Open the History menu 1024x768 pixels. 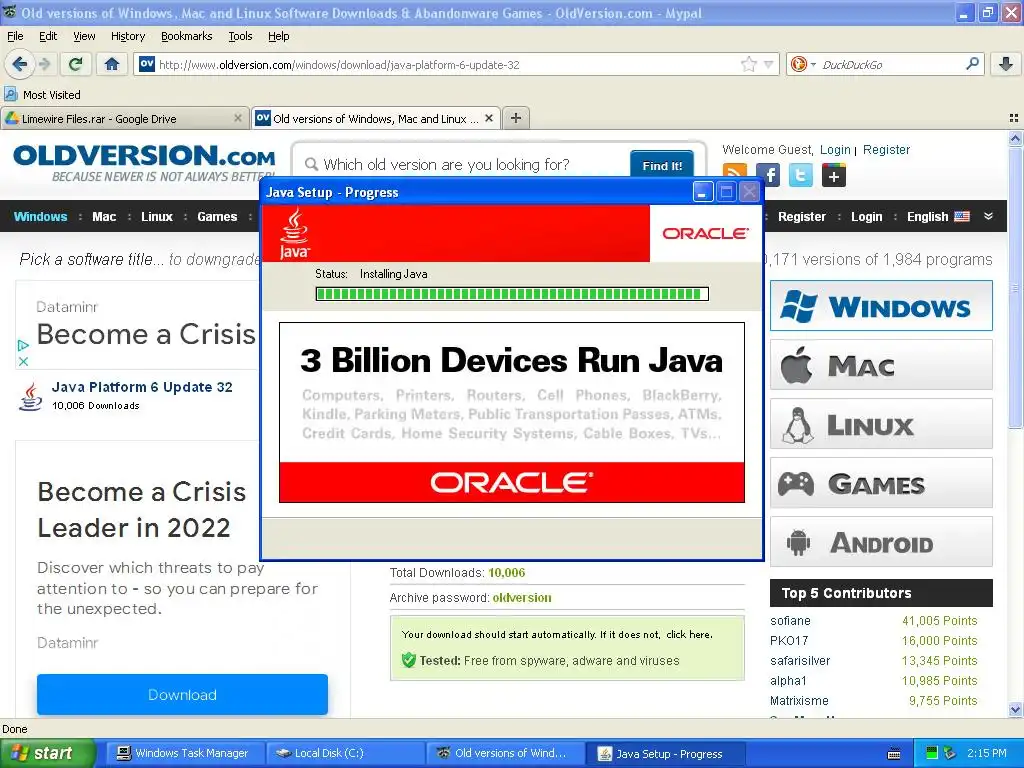coord(127,36)
